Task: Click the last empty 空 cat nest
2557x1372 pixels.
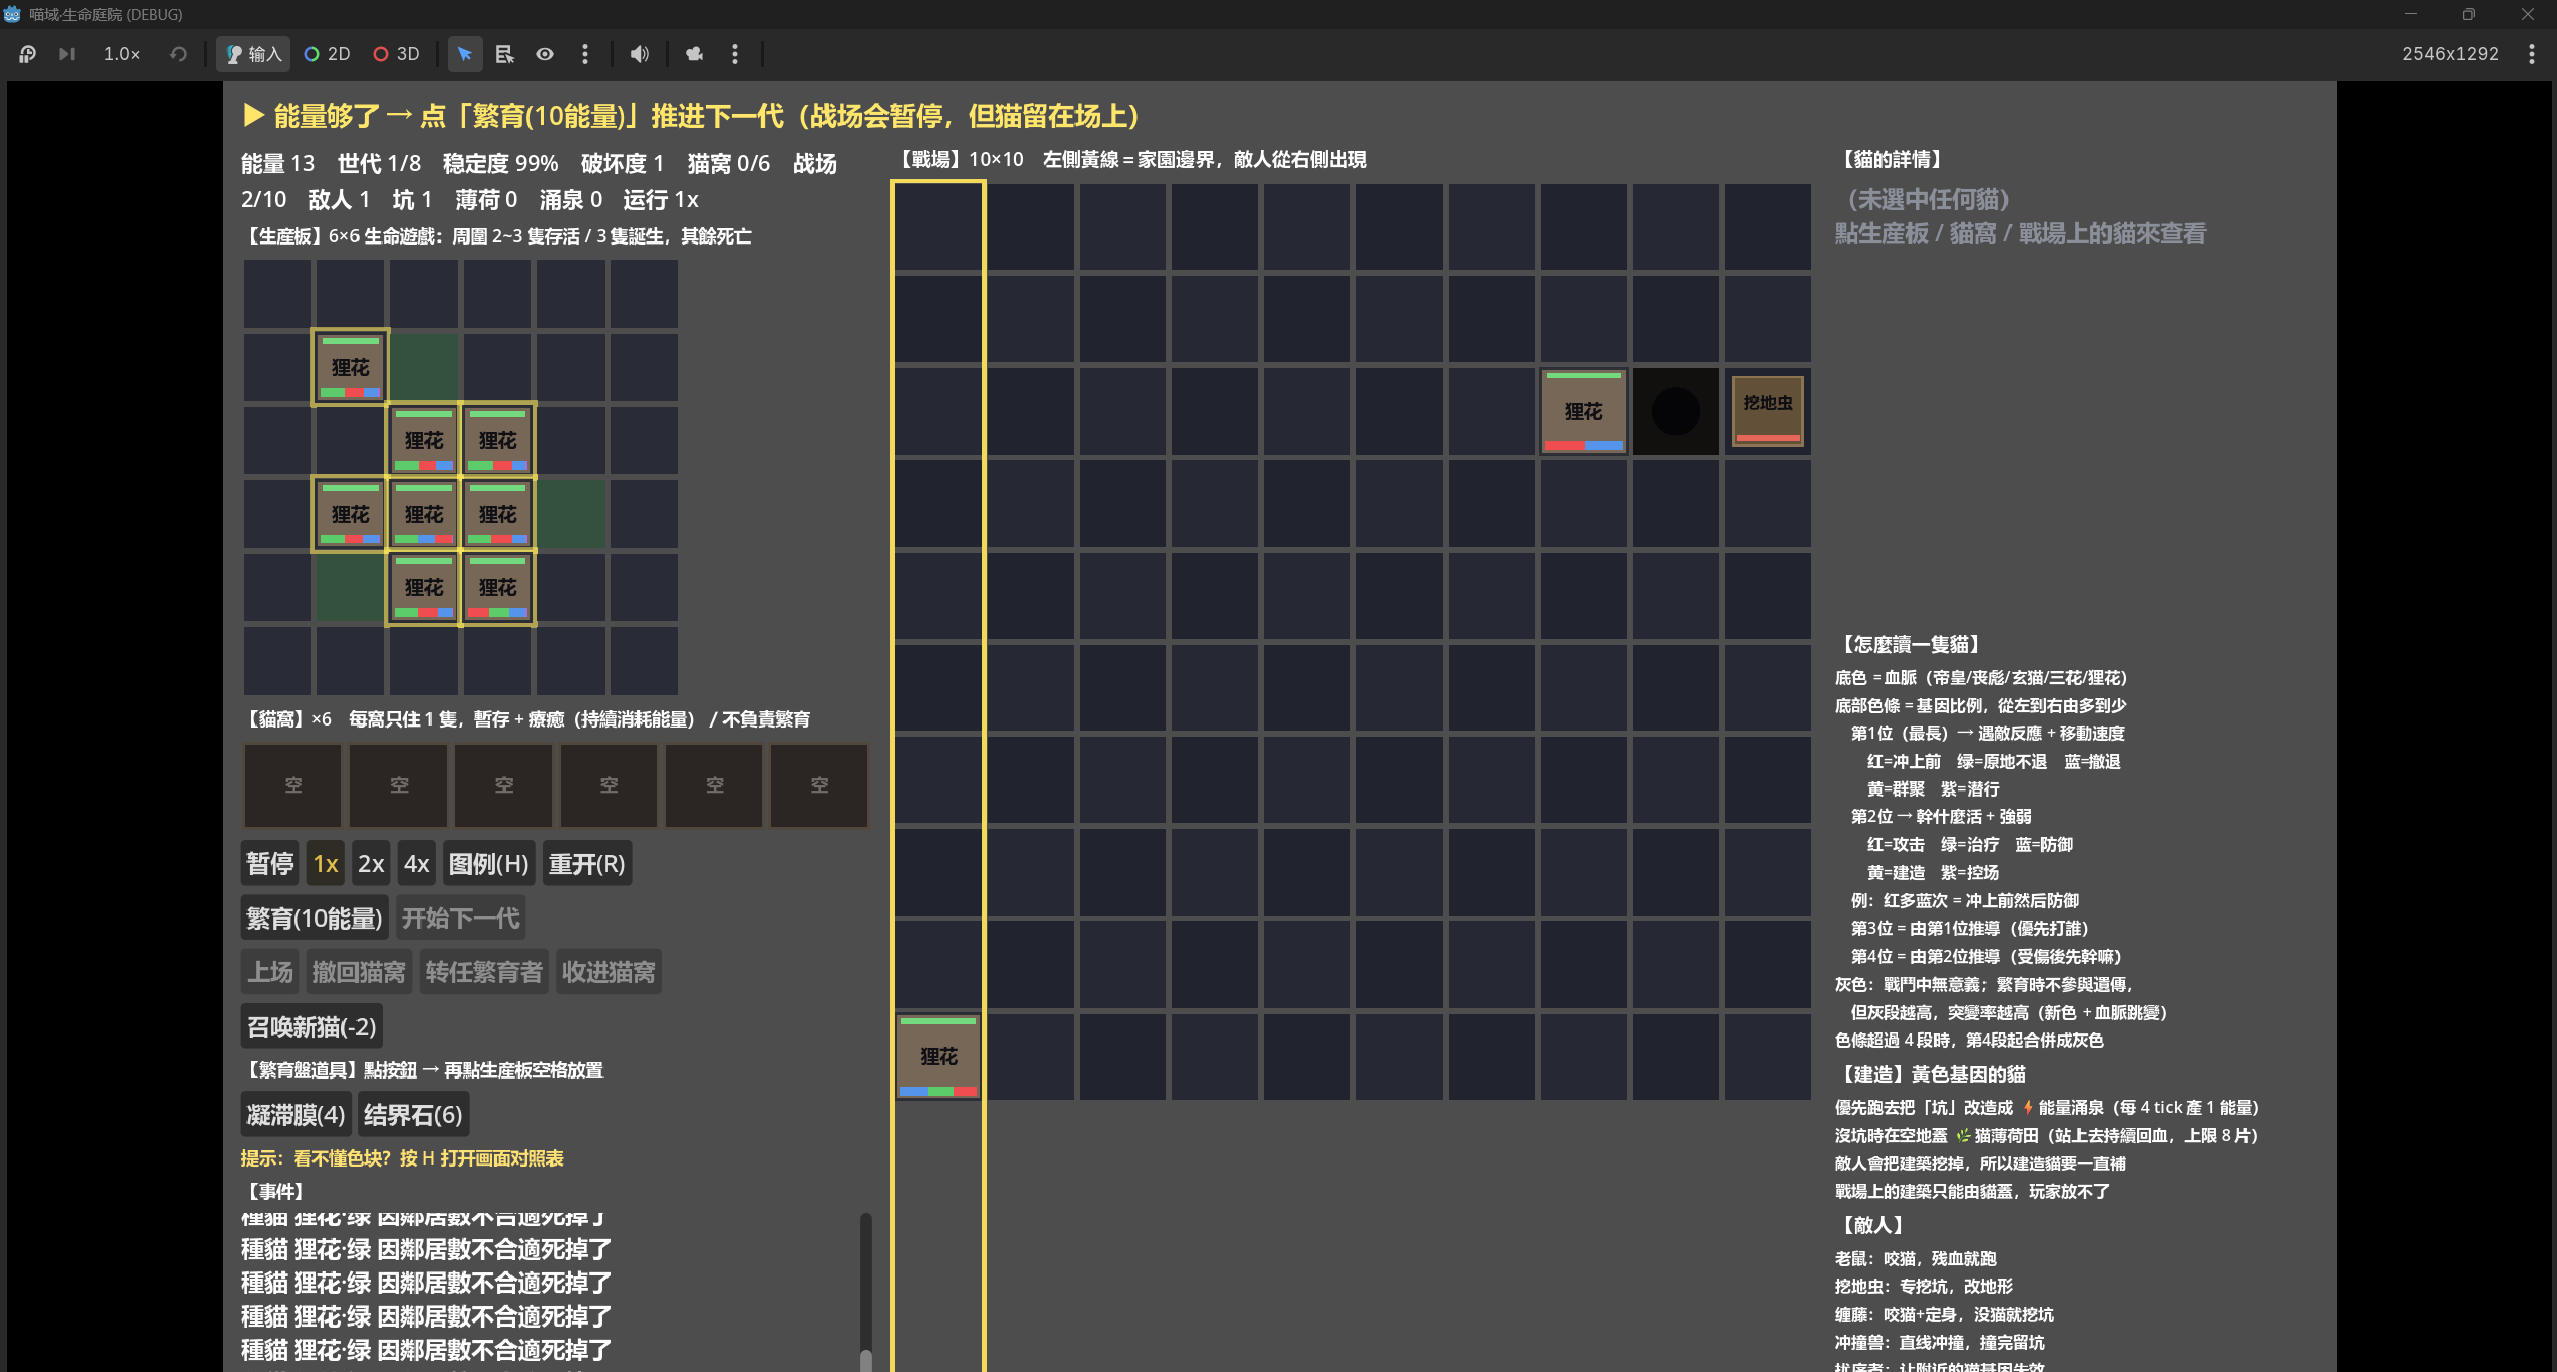Action: [x=820, y=786]
